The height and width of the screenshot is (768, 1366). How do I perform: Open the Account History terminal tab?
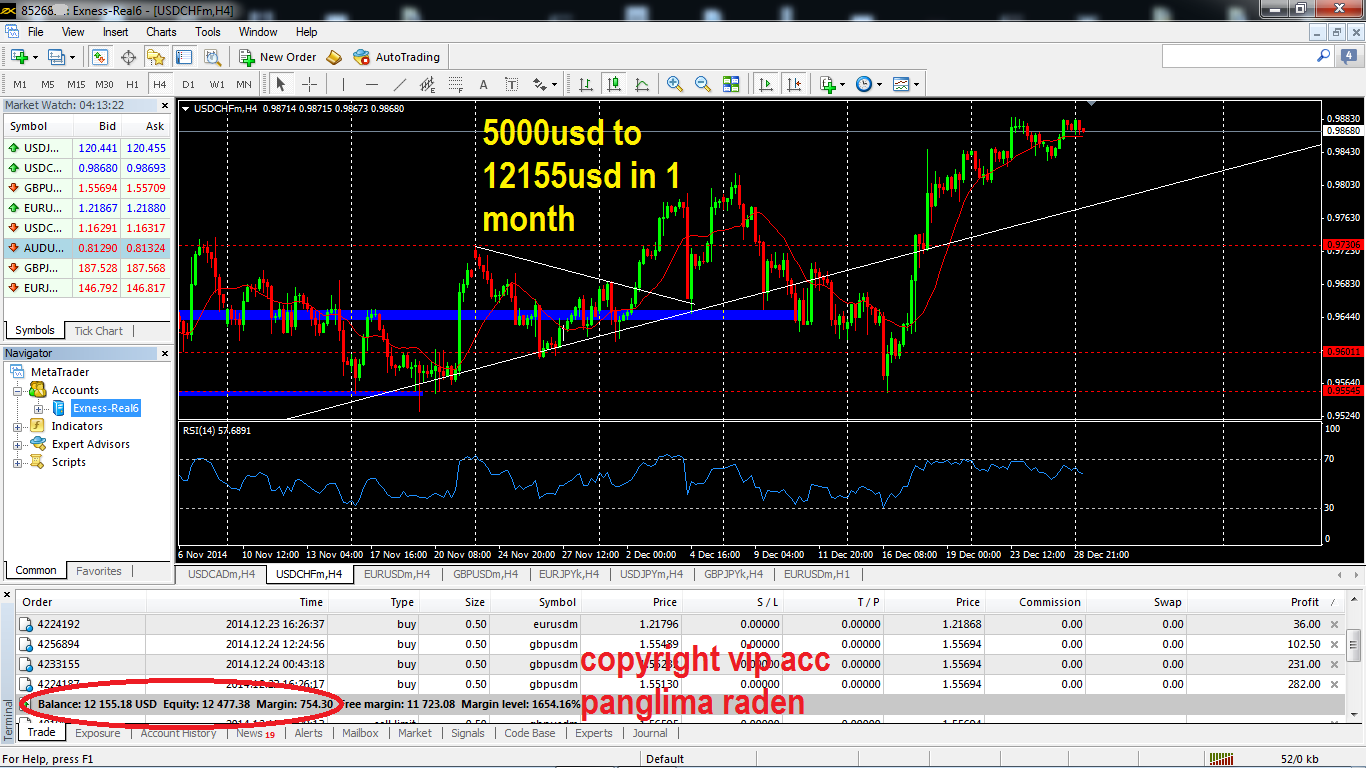(x=178, y=733)
